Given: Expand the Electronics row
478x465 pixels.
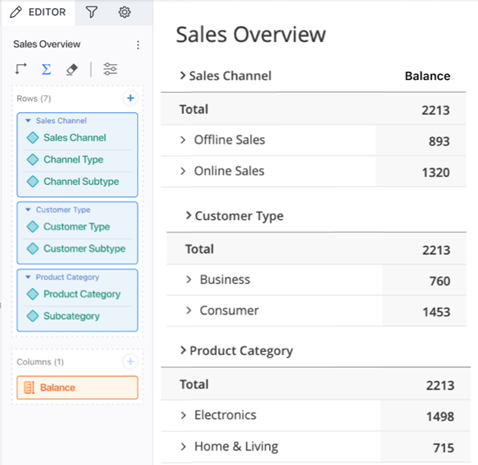Looking at the screenshot, I should [x=183, y=415].
